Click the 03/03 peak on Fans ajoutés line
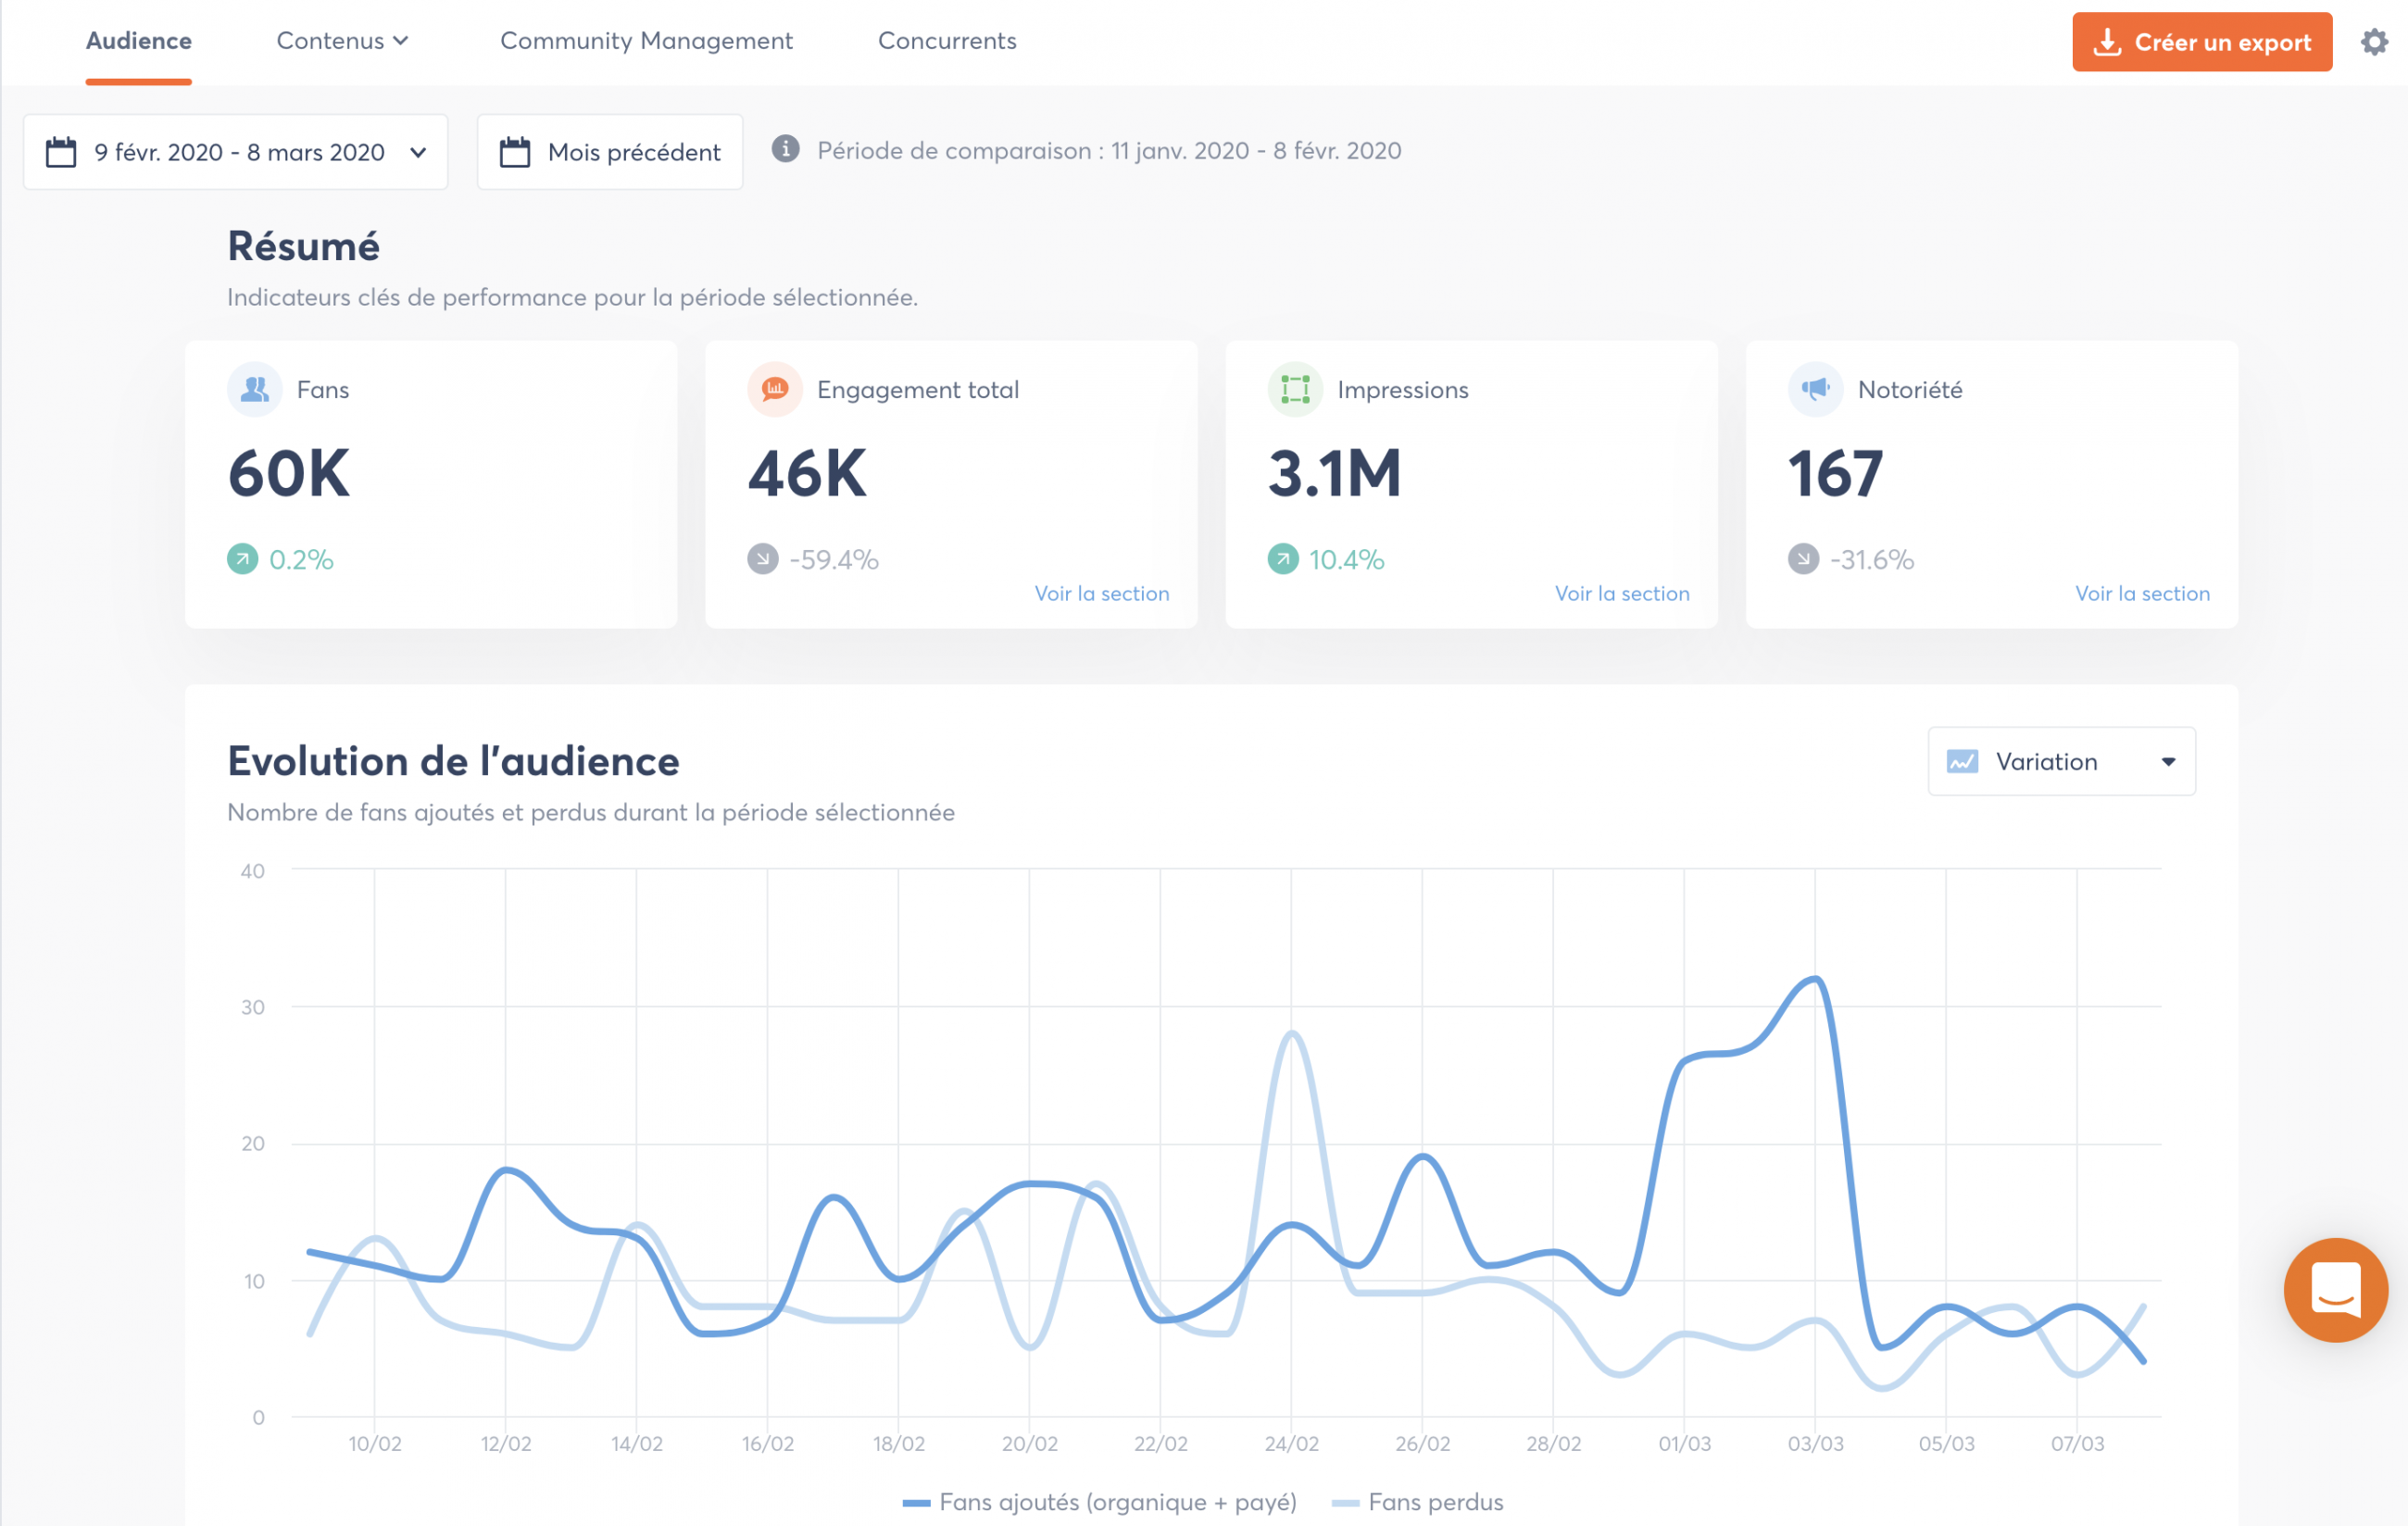This screenshot has height=1526, width=2408. click(1815, 979)
